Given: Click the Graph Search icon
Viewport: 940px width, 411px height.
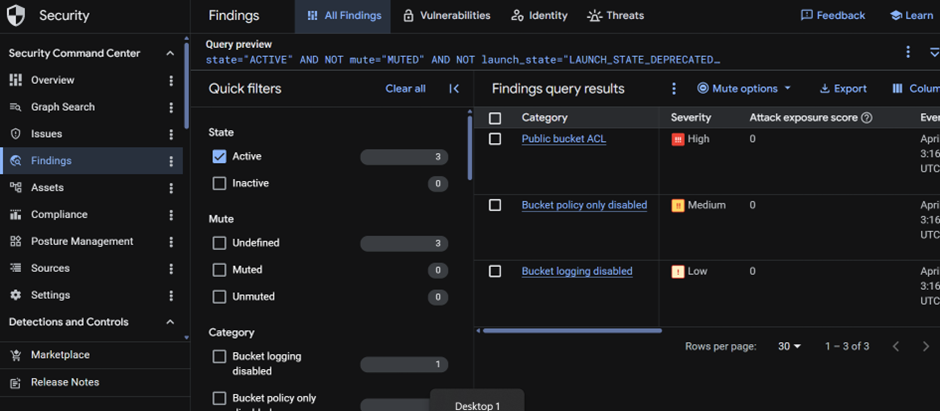Looking at the screenshot, I should pyautogui.click(x=16, y=107).
